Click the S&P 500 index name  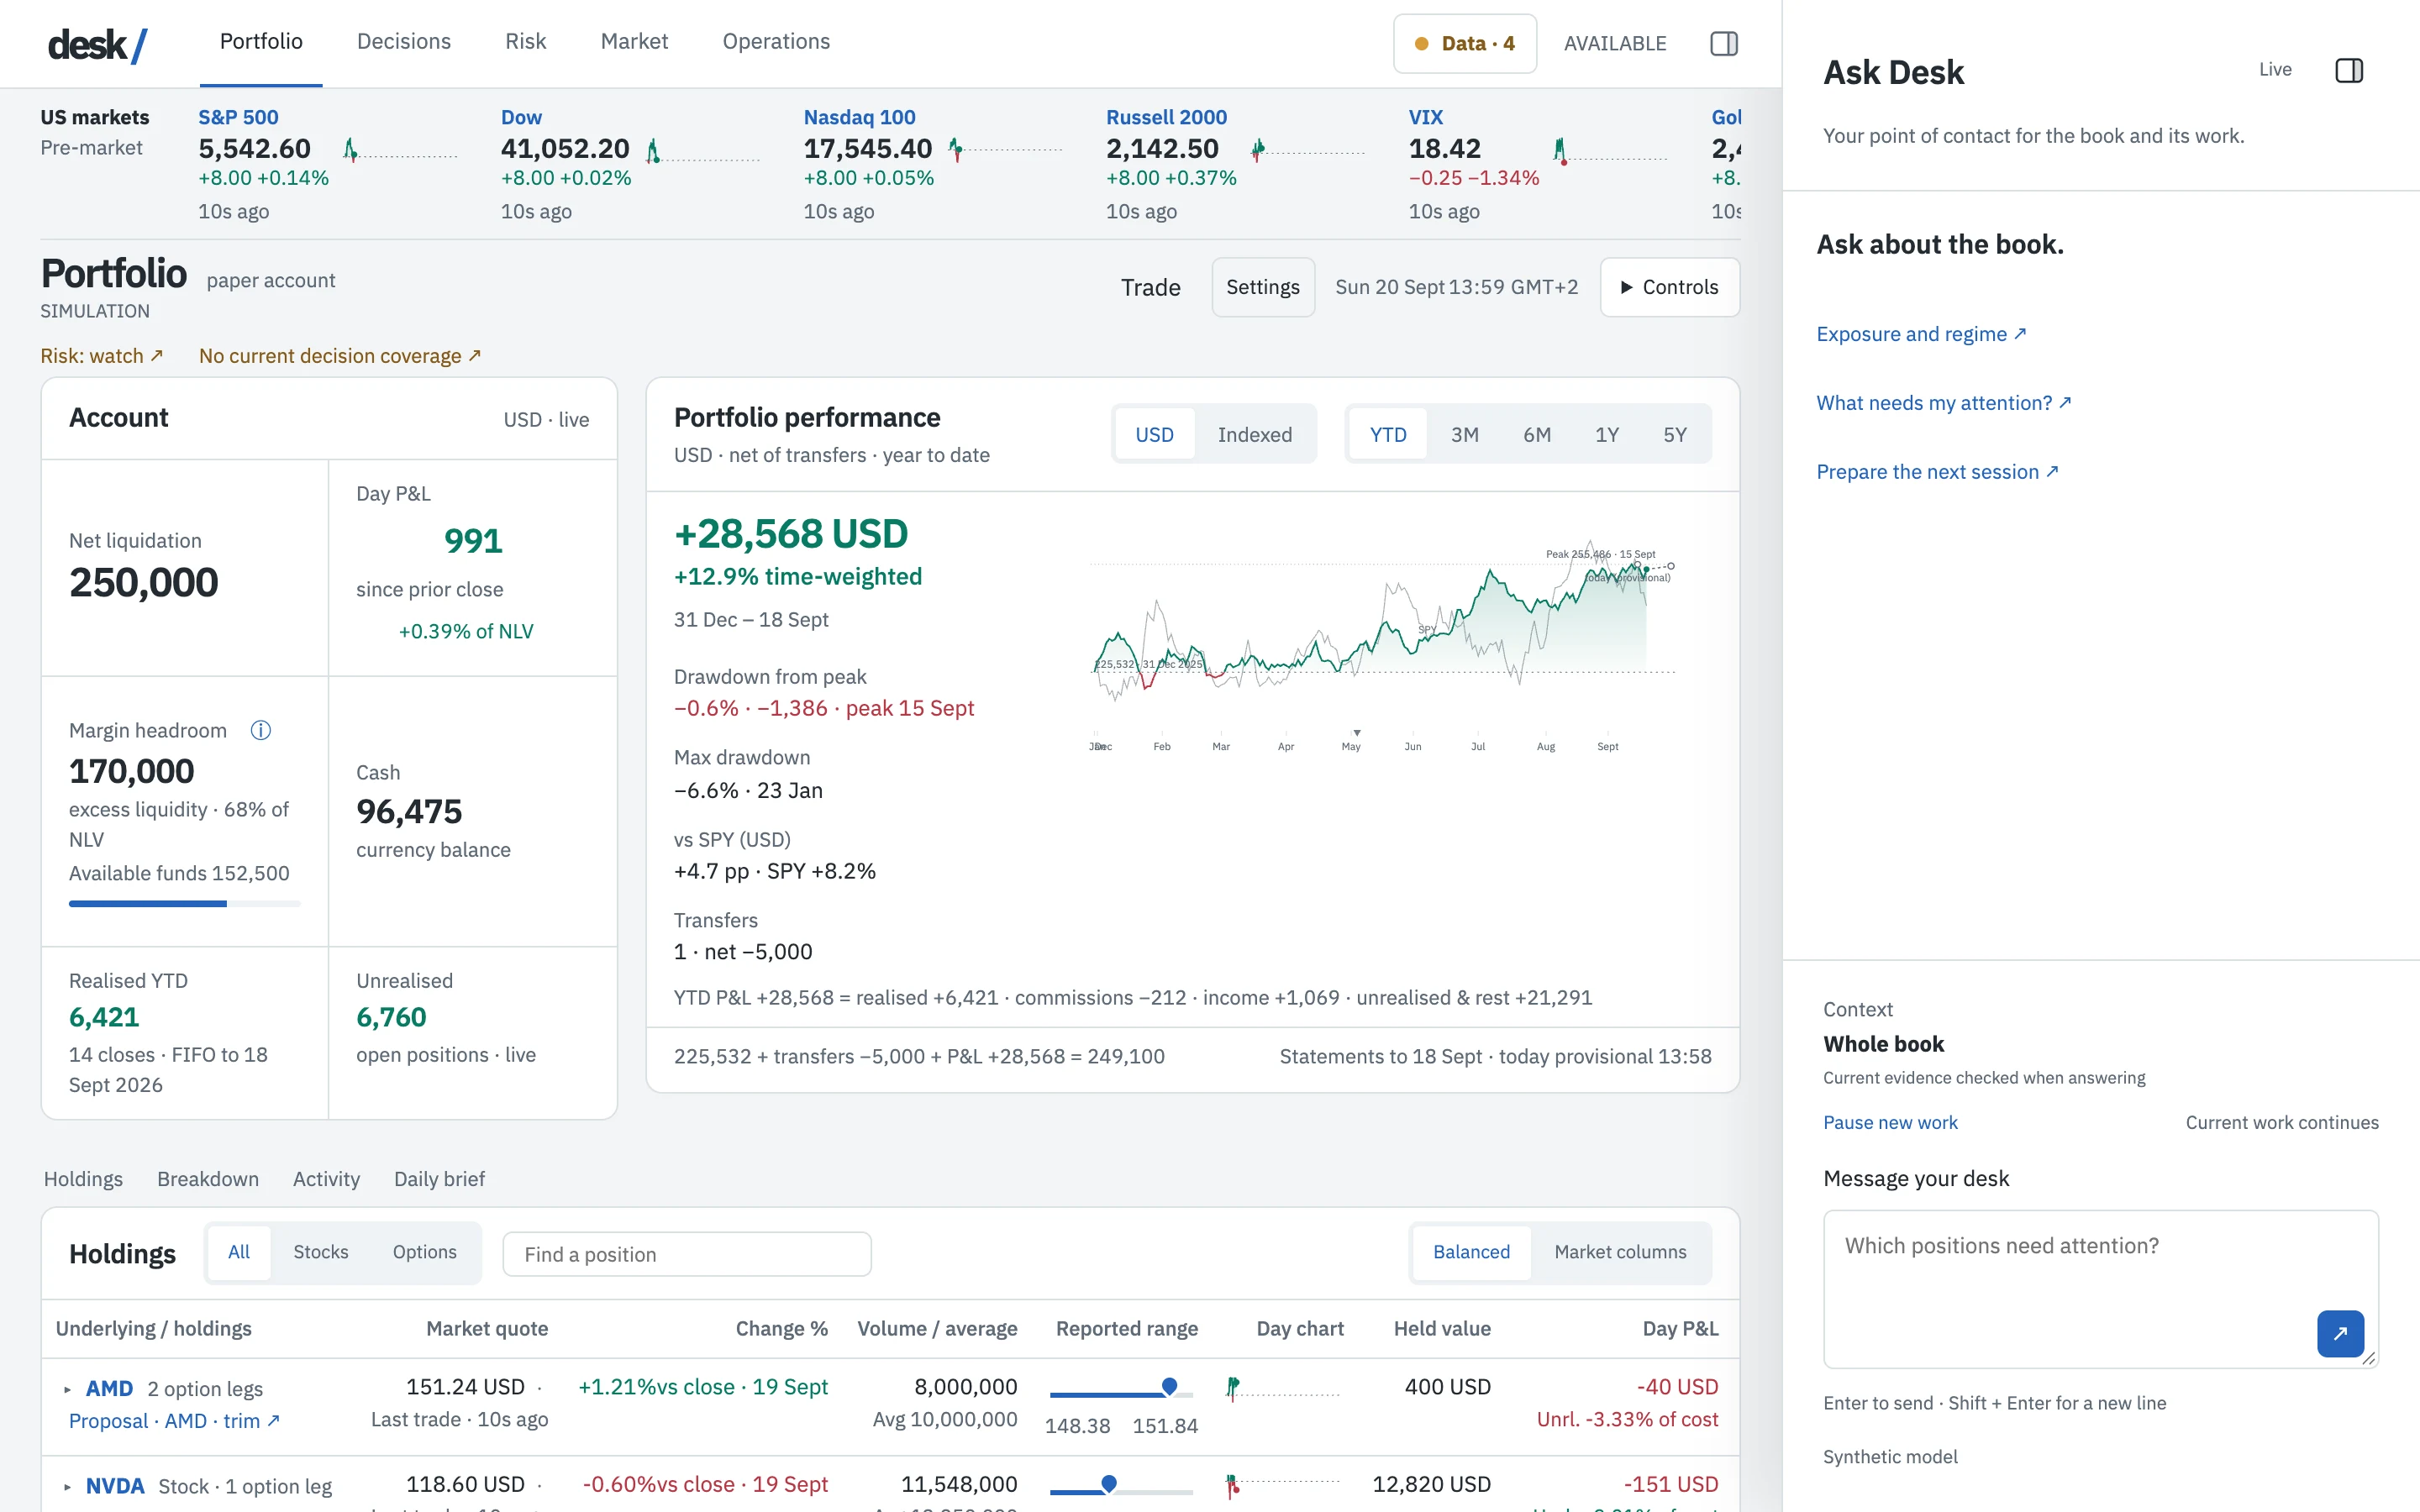click(238, 116)
